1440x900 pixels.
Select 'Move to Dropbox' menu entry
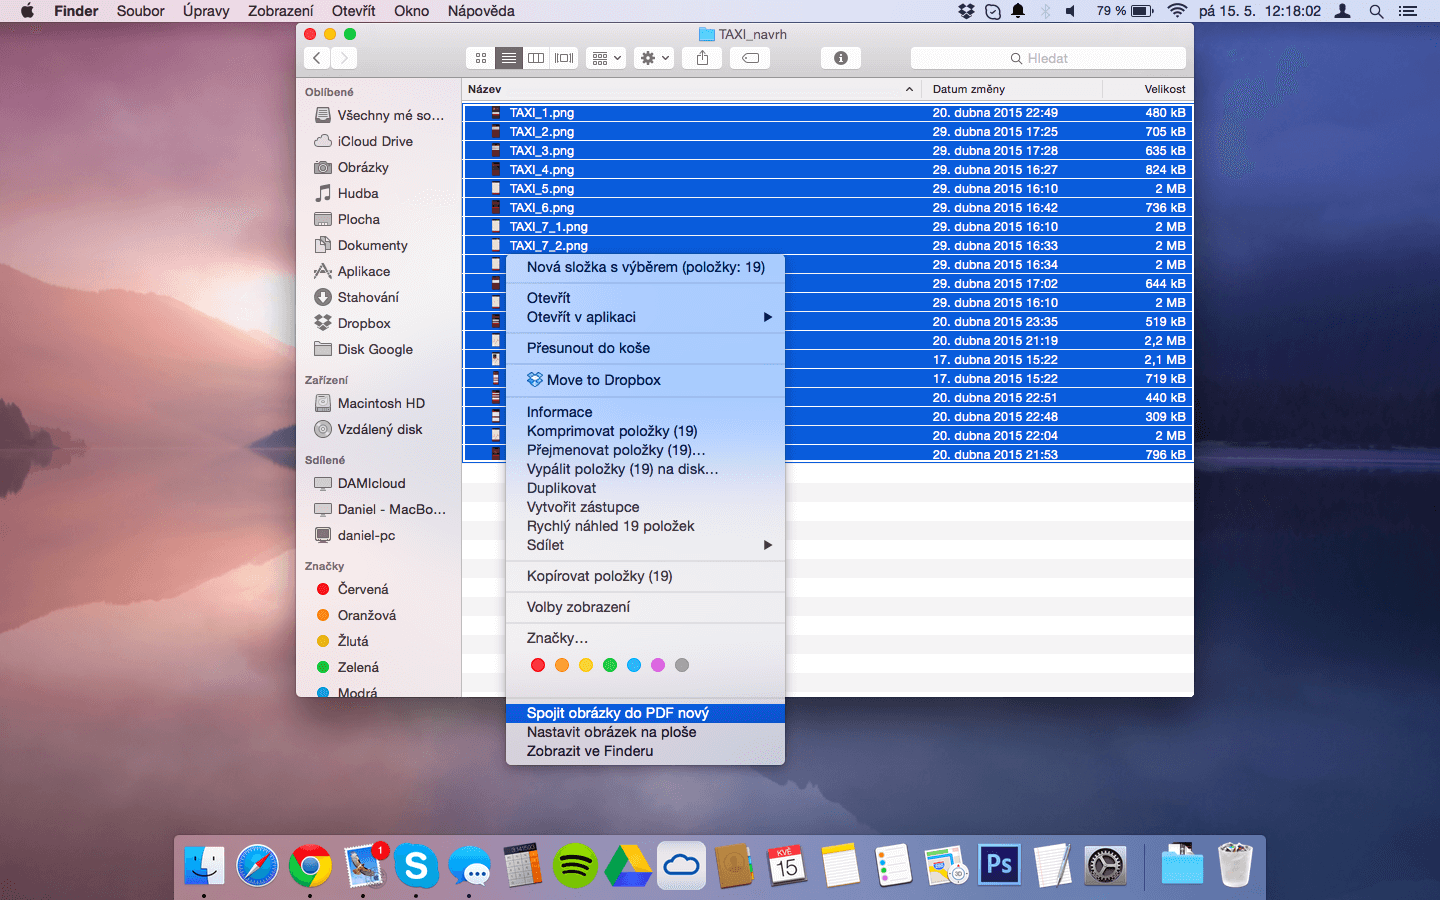603,380
